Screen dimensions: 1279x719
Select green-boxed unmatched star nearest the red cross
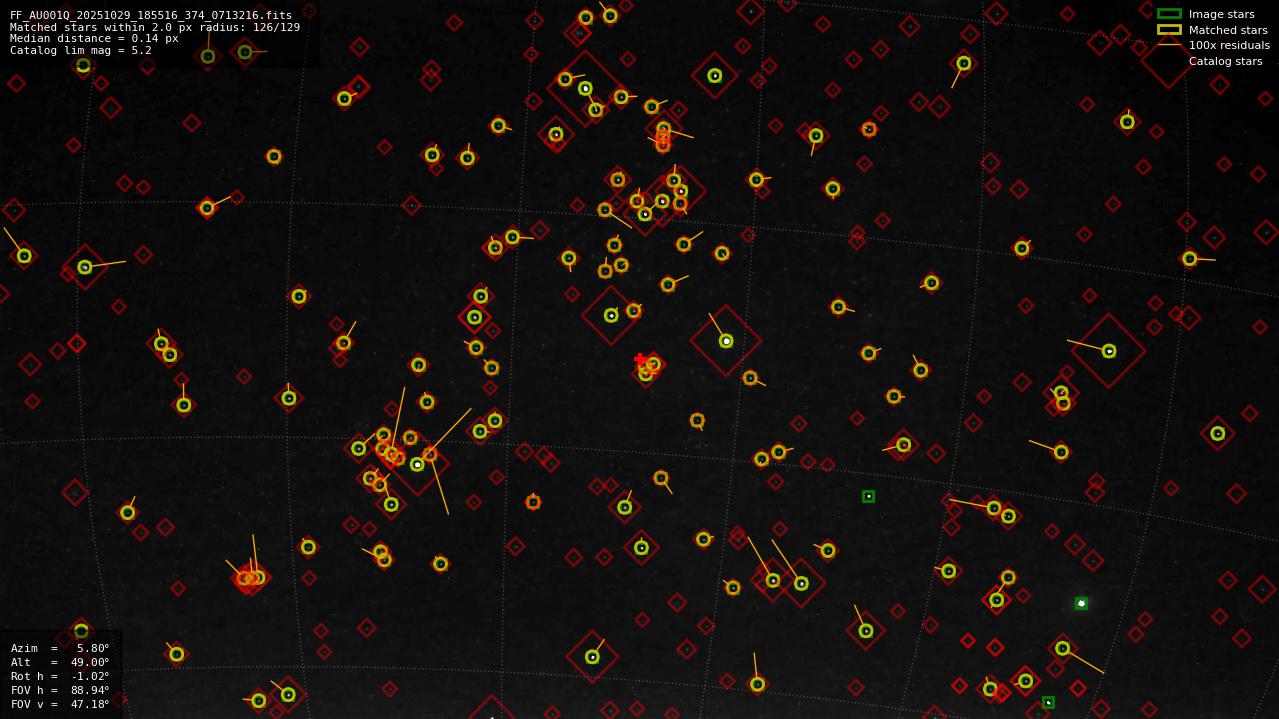[x=868, y=496]
